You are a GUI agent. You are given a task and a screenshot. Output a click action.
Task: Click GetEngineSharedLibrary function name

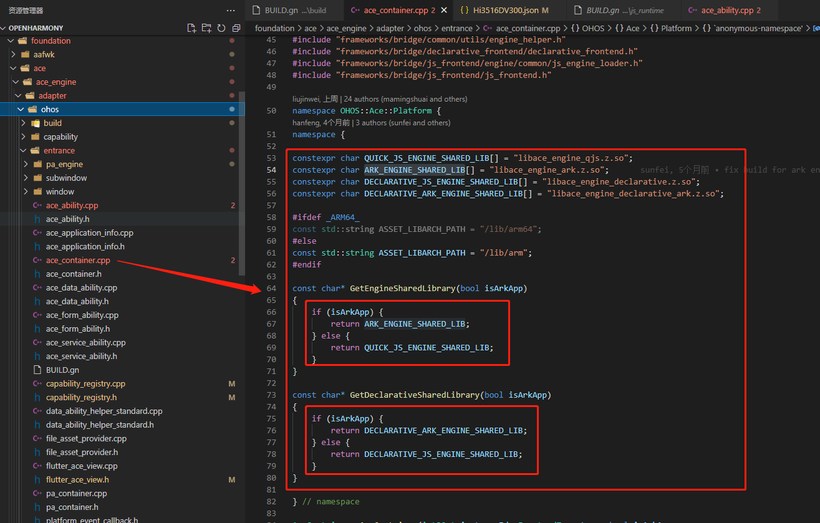point(402,288)
